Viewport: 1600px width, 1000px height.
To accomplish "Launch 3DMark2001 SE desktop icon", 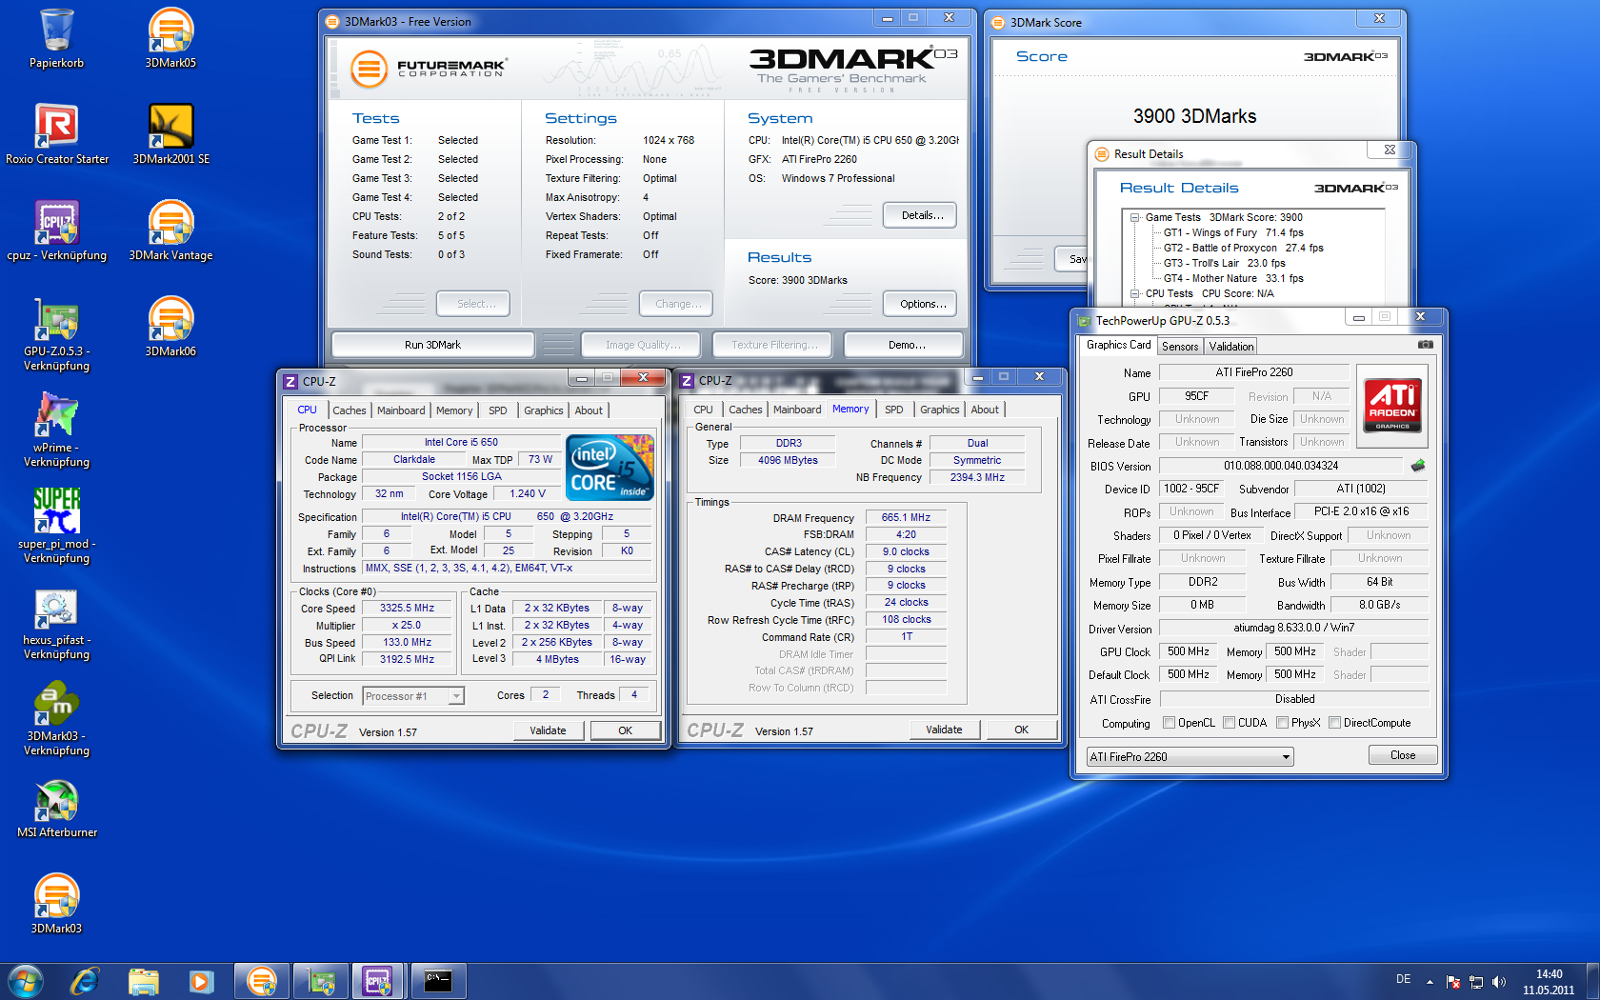I will [x=171, y=134].
